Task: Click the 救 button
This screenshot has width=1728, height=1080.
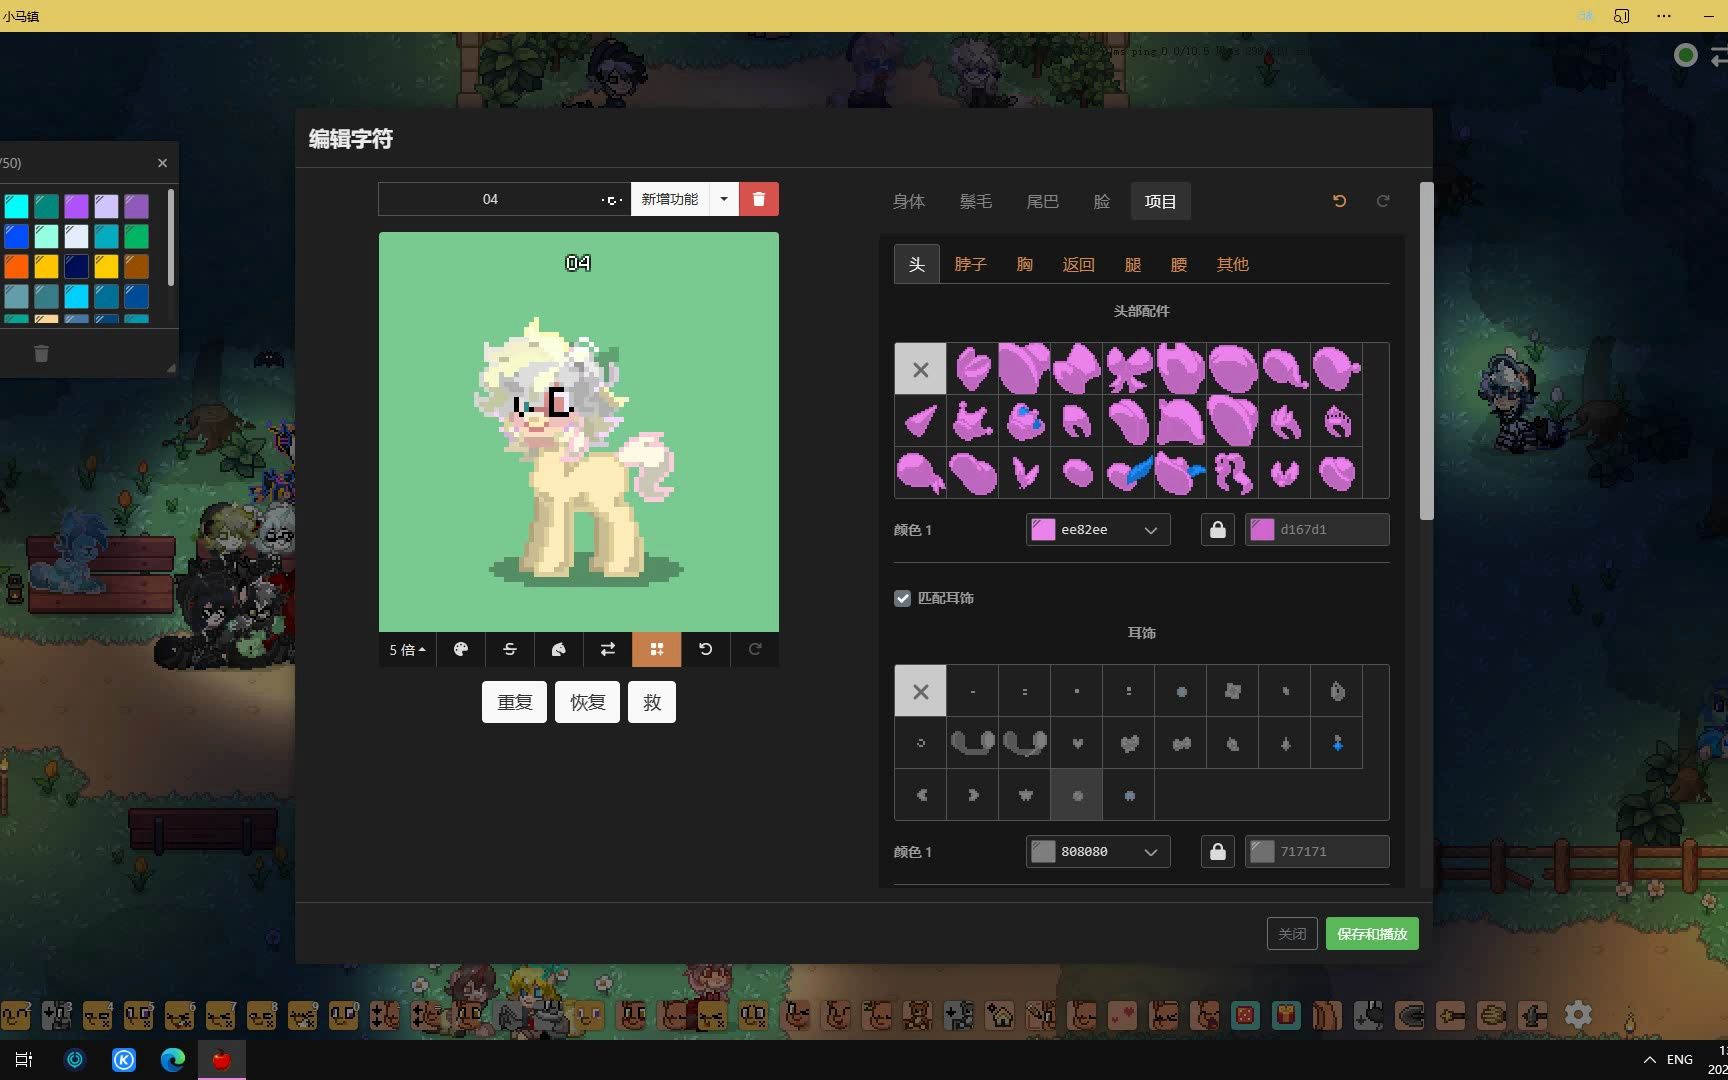Action: tap(652, 702)
